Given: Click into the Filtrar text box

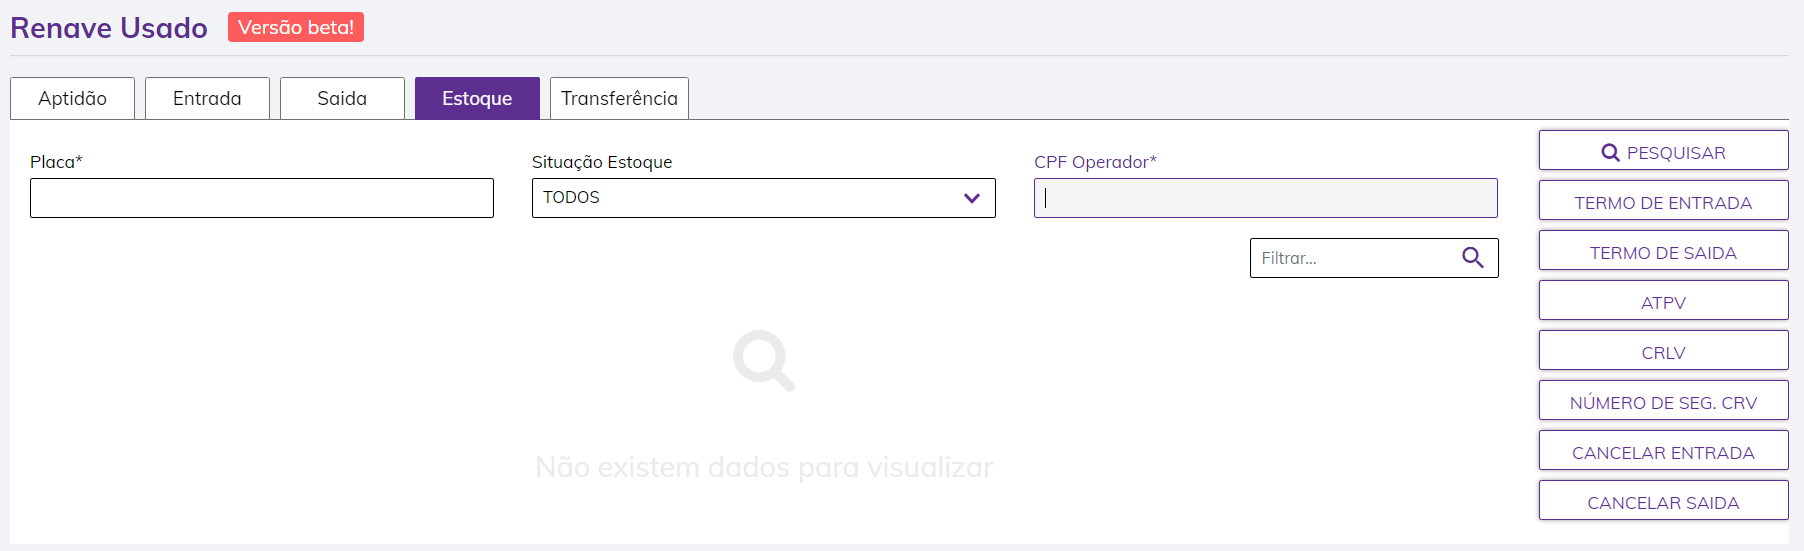Looking at the screenshot, I should pyautogui.click(x=1355, y=258).
